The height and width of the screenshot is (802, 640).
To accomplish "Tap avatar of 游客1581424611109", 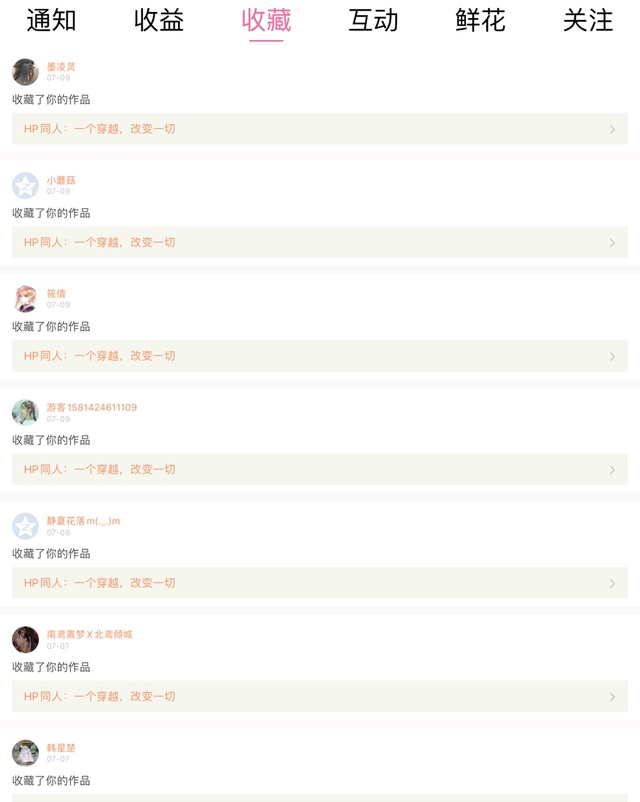I will (25, 412).
